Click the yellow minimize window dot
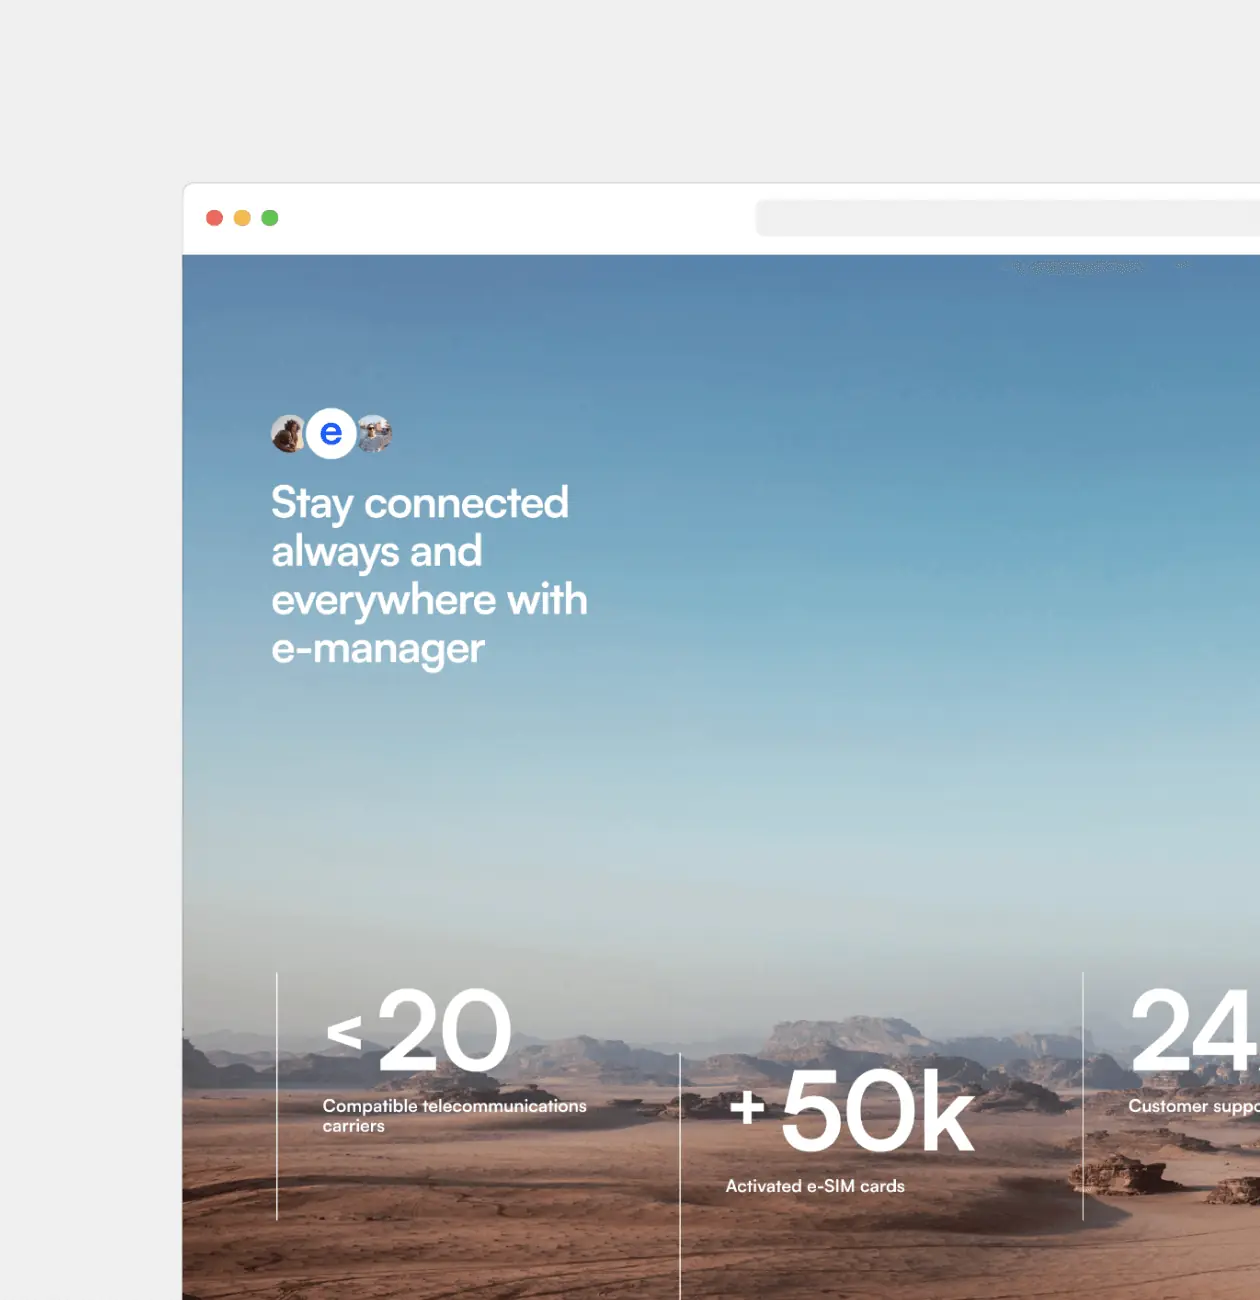Screen dimensions: 1260x1300 242,218
